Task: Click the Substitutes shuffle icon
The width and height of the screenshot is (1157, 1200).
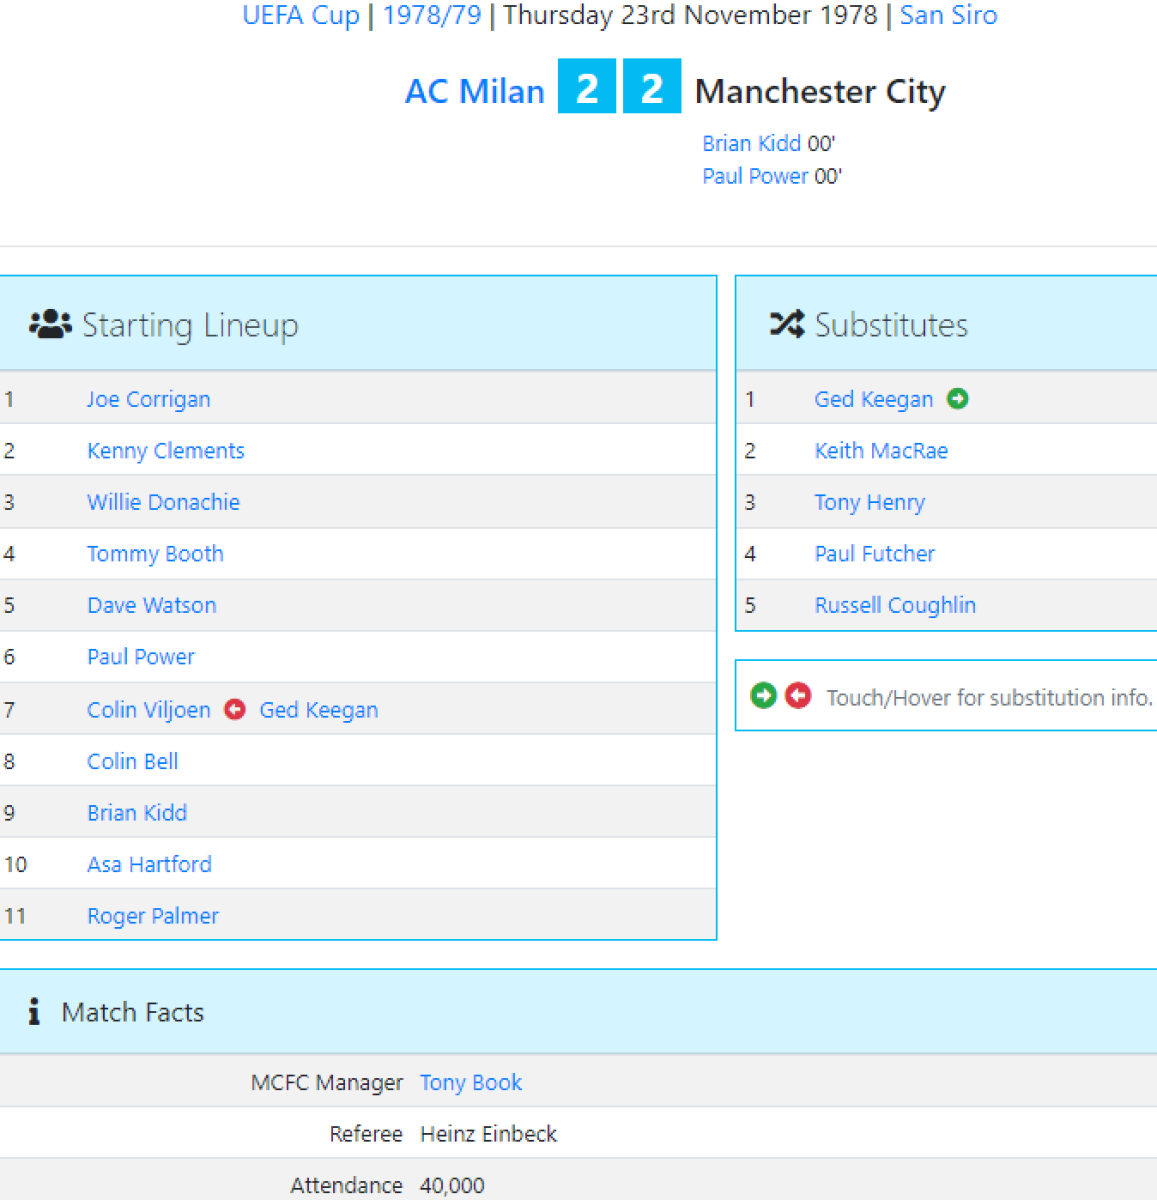Action: pyautogui.click(x=786, y=324)
